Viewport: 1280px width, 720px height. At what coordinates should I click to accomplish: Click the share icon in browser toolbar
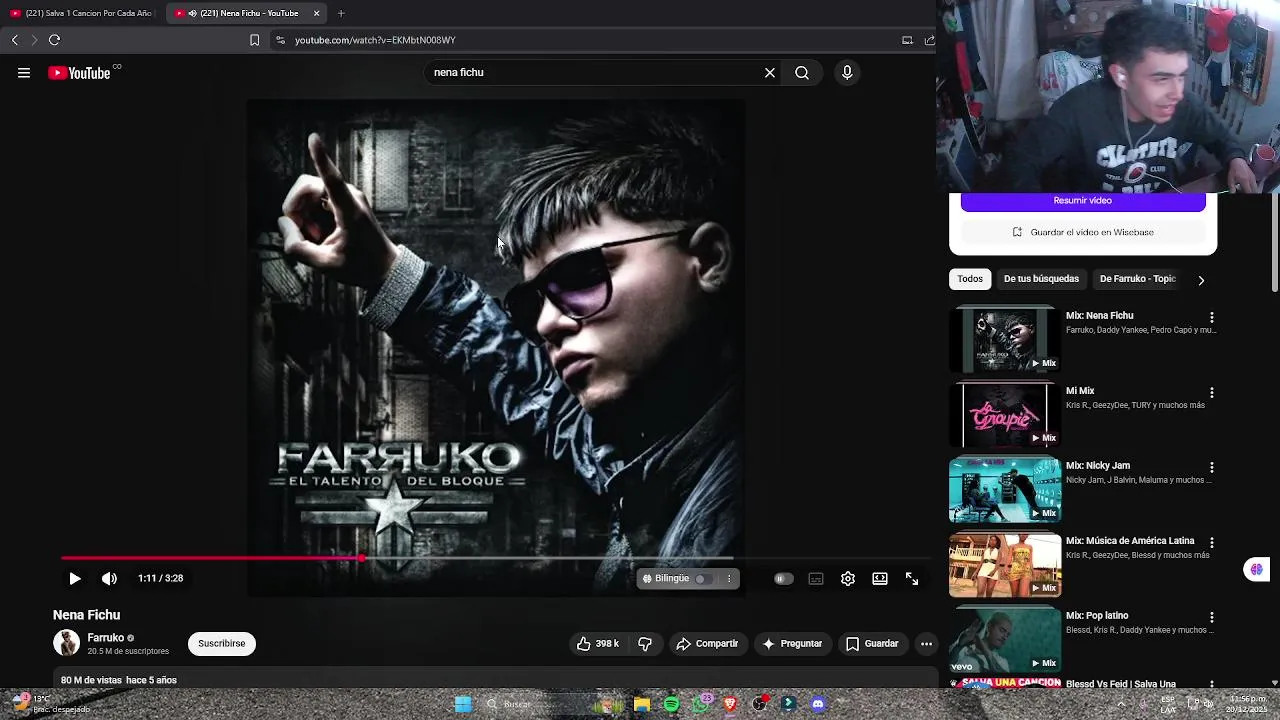[x=929, y=40]
